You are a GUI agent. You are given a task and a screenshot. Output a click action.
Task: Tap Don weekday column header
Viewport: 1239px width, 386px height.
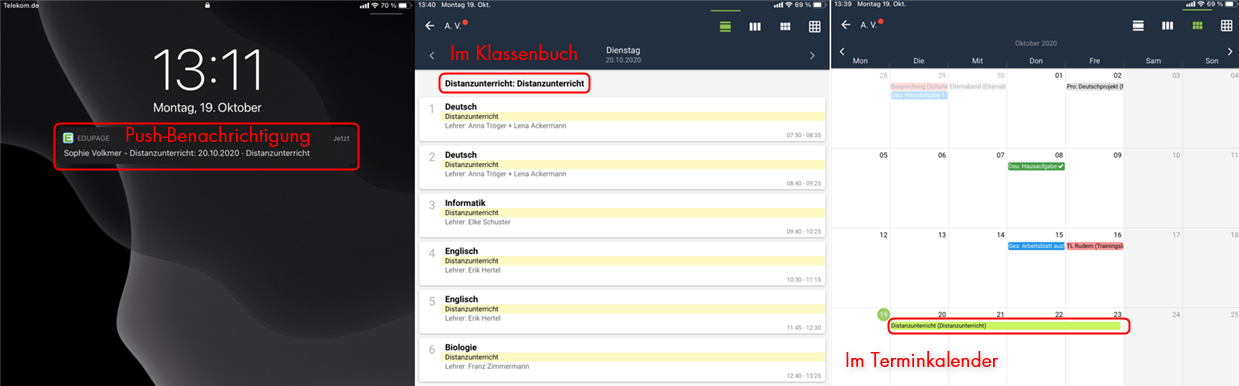(1036, 61)
